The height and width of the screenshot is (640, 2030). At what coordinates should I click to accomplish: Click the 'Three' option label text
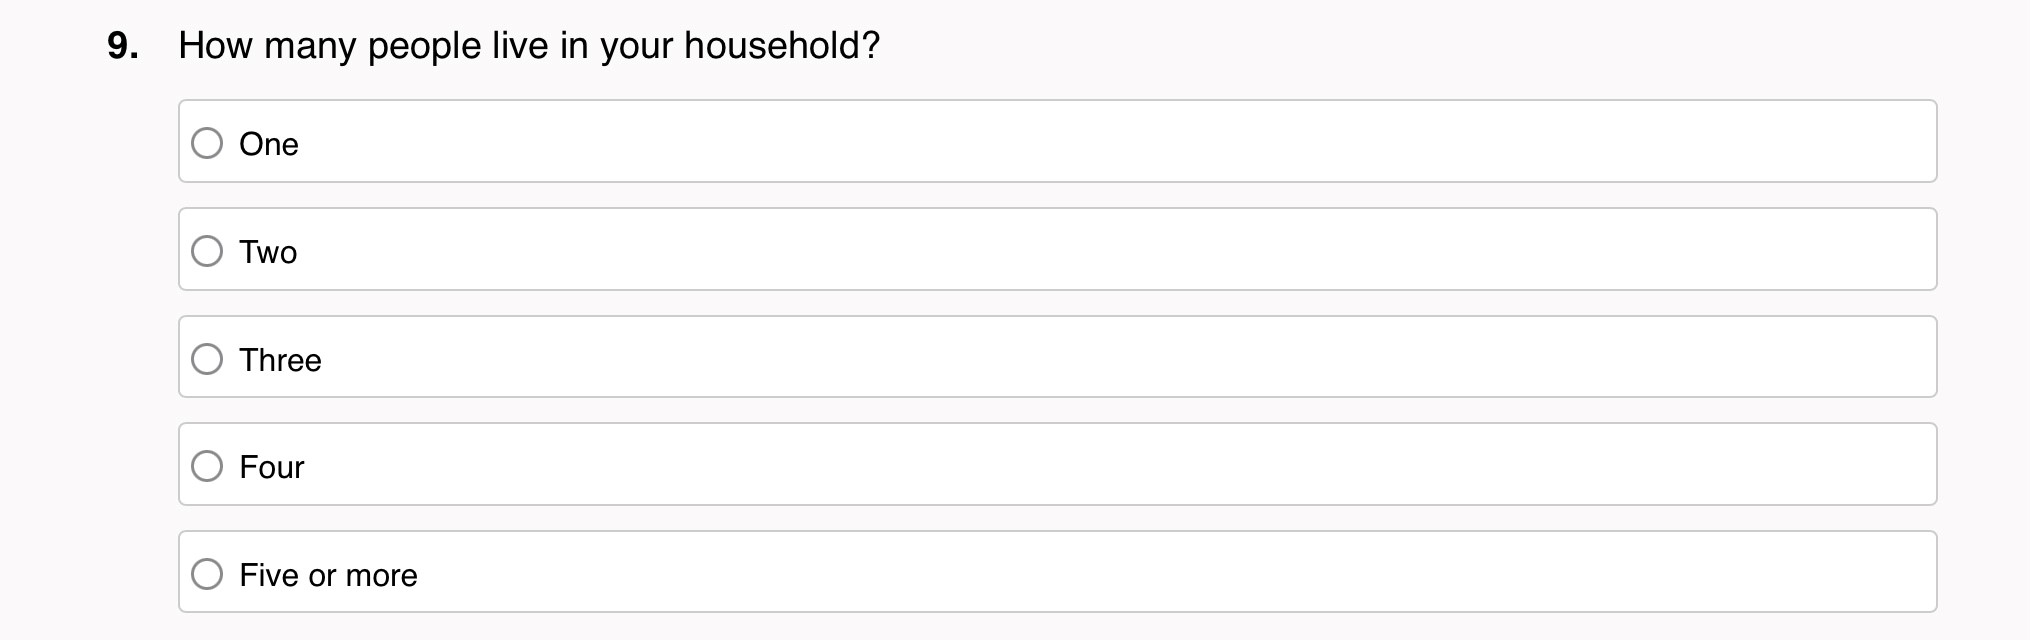click(280, 360)
